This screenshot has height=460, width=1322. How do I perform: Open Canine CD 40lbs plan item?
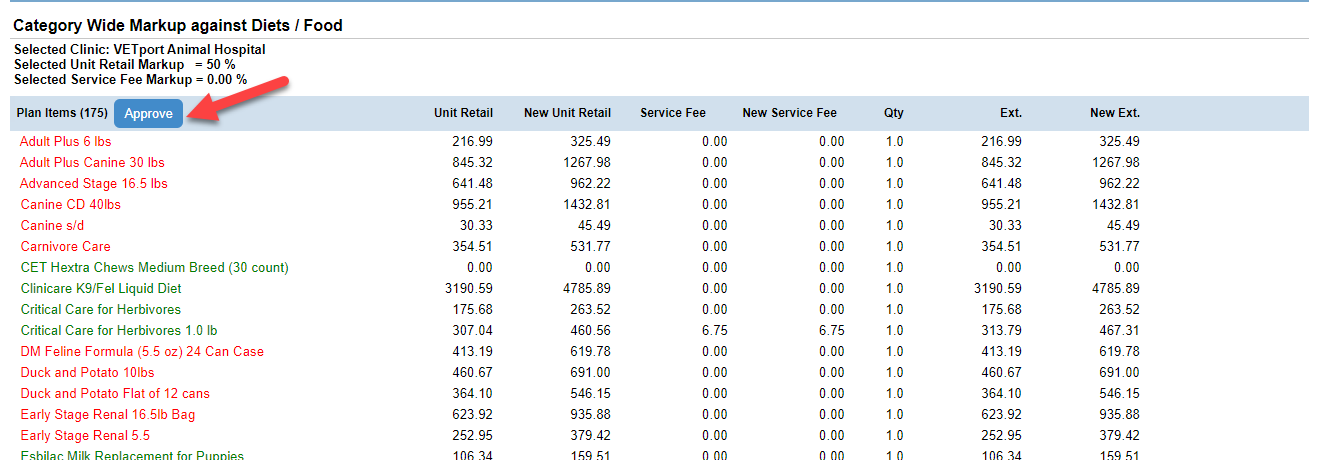click(70, 205)
